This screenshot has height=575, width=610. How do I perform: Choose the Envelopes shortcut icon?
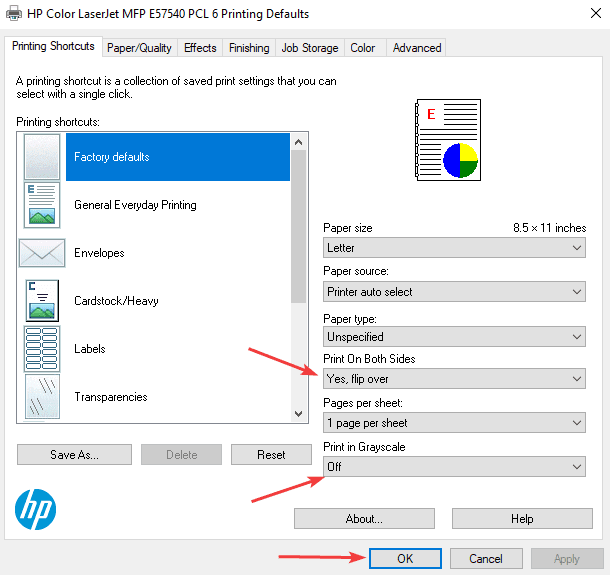click(x=42, y=253)
